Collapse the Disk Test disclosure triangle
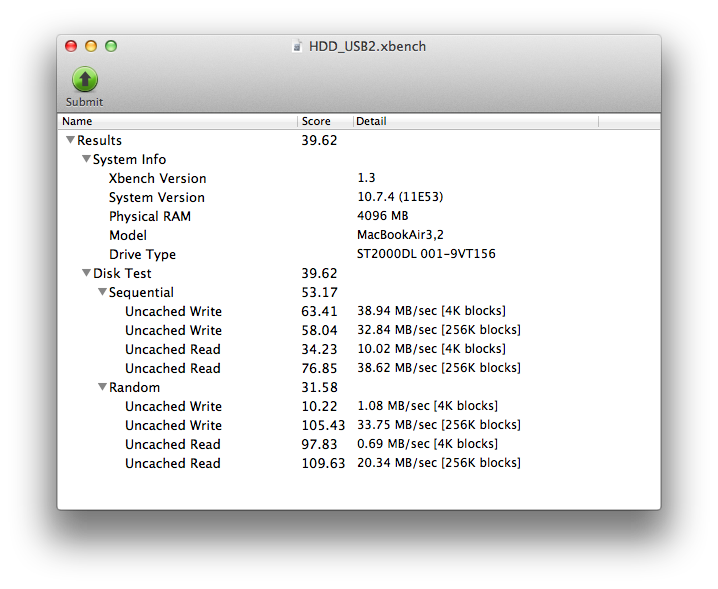This screenshot has height=589, width=718. coord(86,273)
